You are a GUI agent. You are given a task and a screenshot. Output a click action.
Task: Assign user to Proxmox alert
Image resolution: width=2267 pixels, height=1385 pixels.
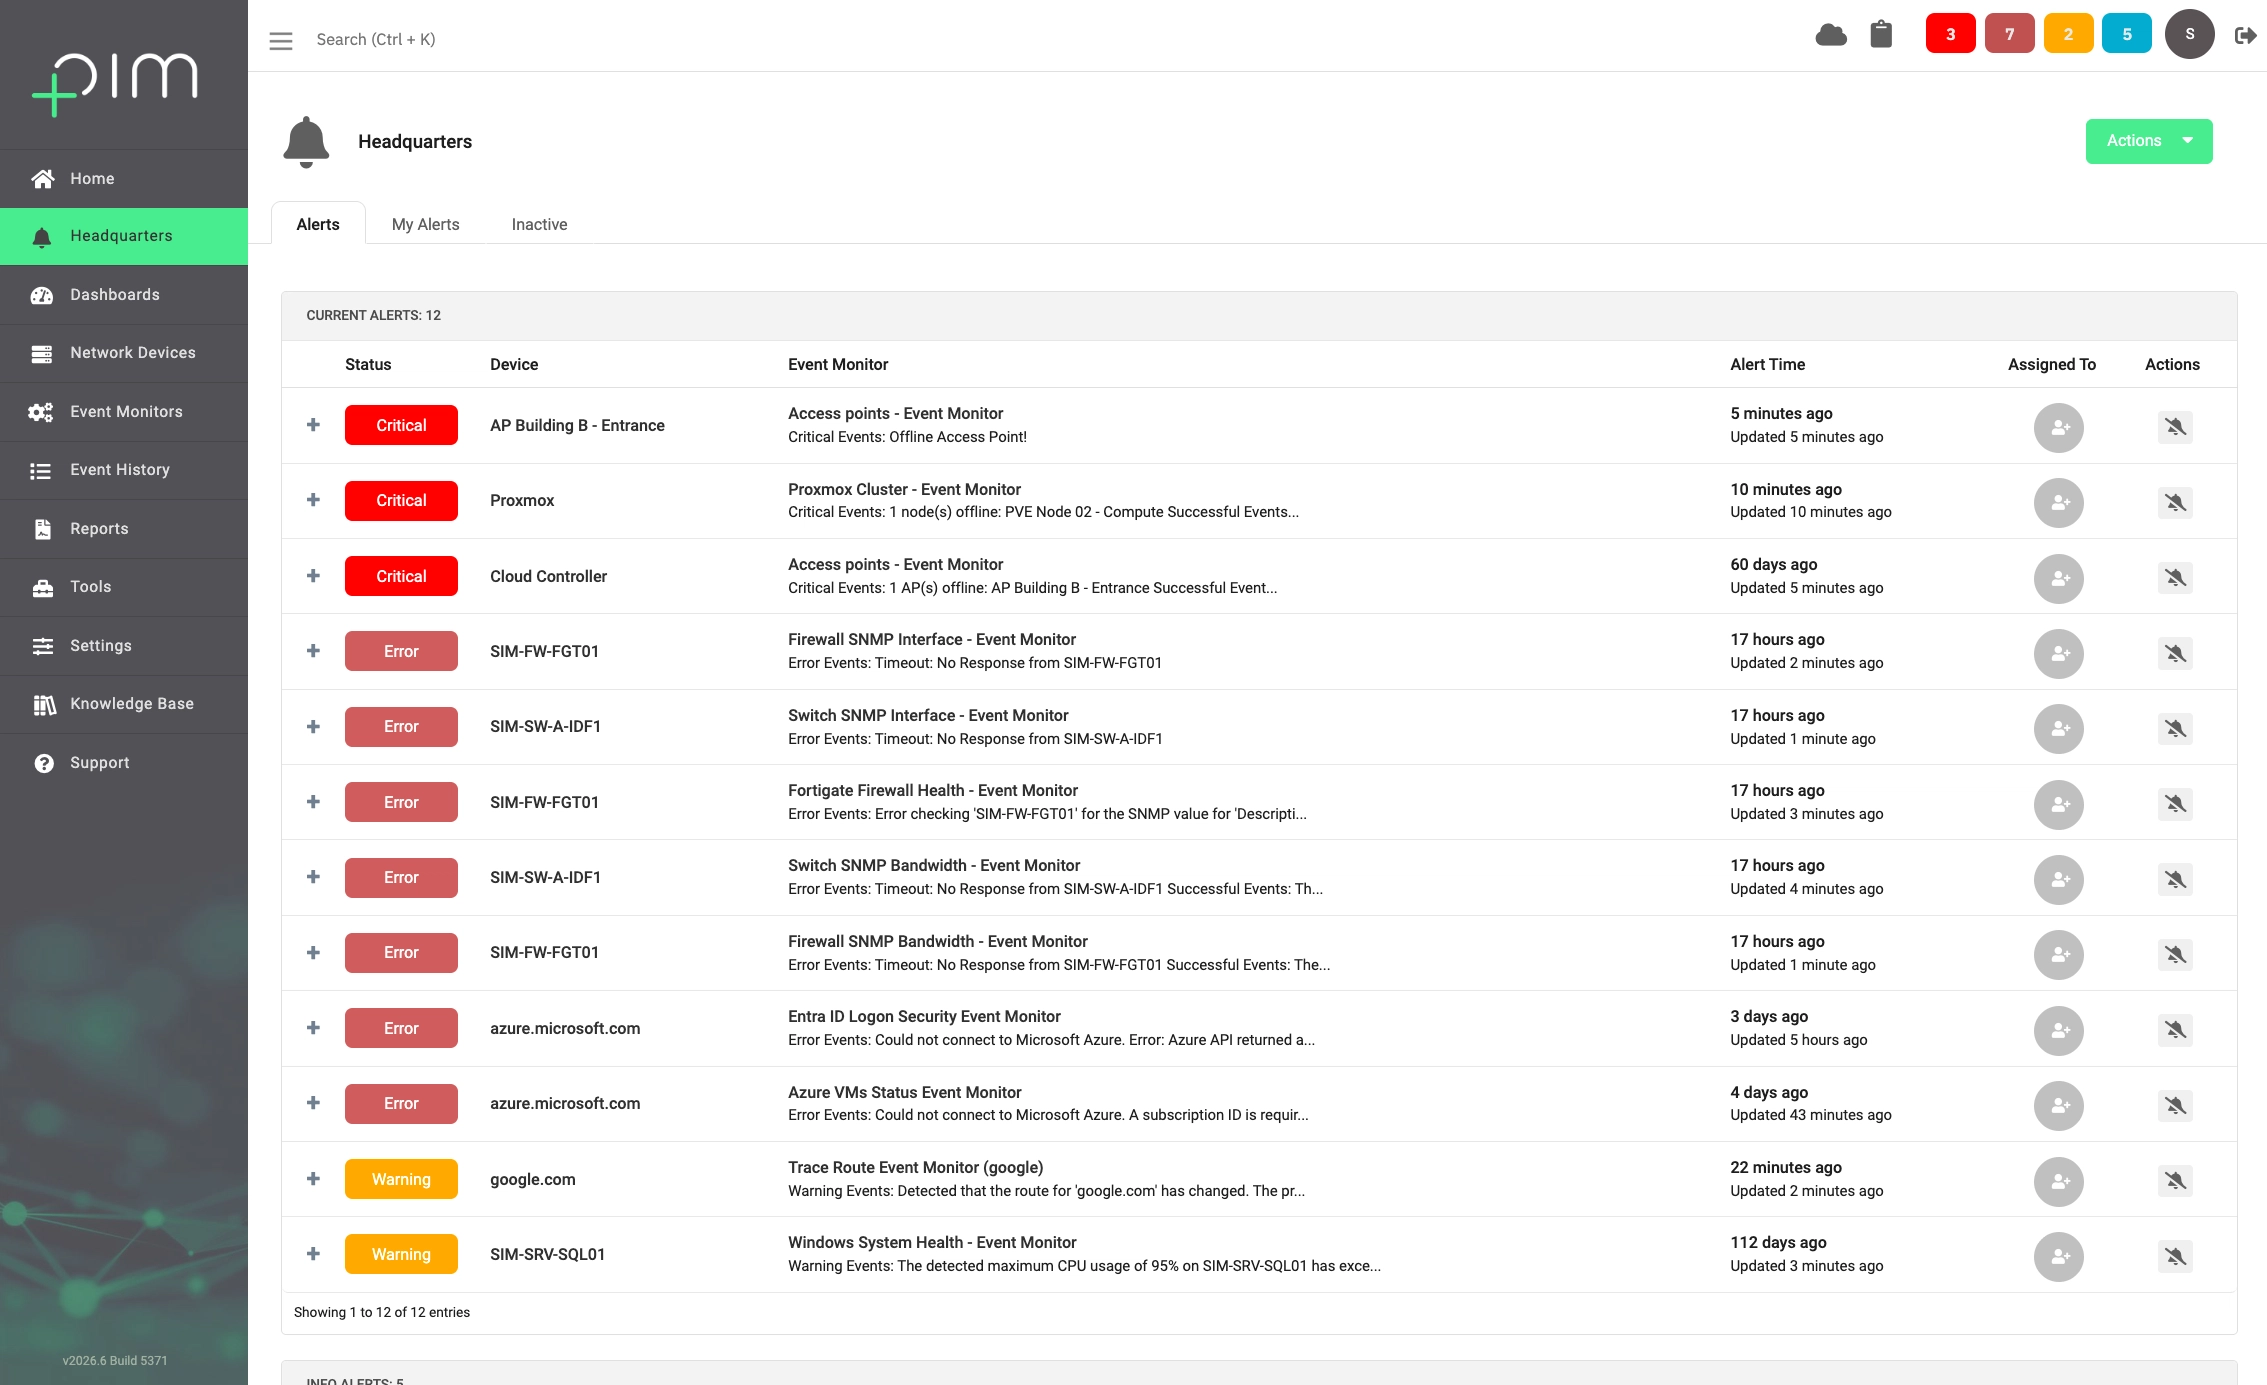2059,503
